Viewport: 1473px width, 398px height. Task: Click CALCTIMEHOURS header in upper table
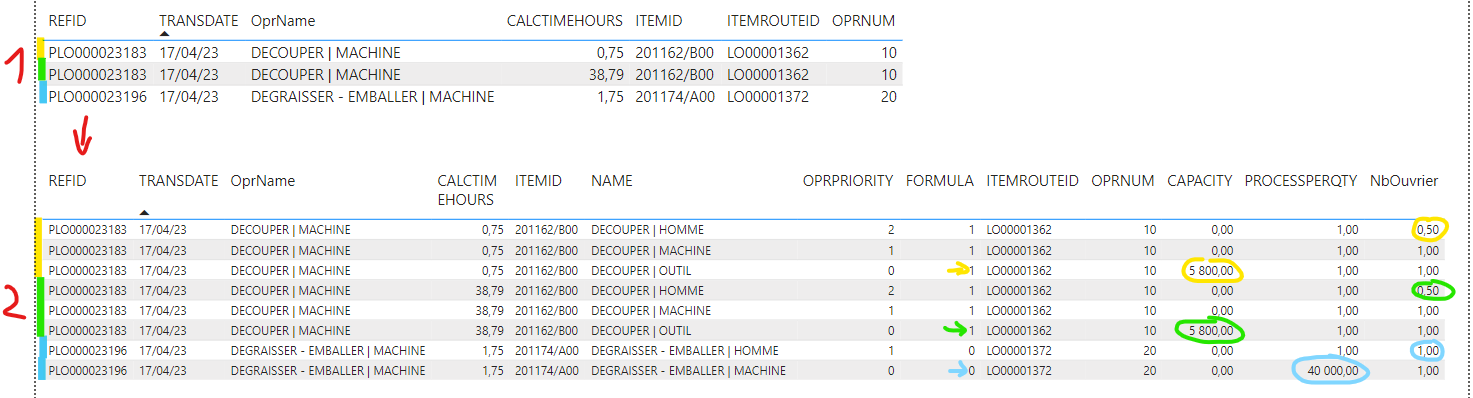click(x=564, y=20)
